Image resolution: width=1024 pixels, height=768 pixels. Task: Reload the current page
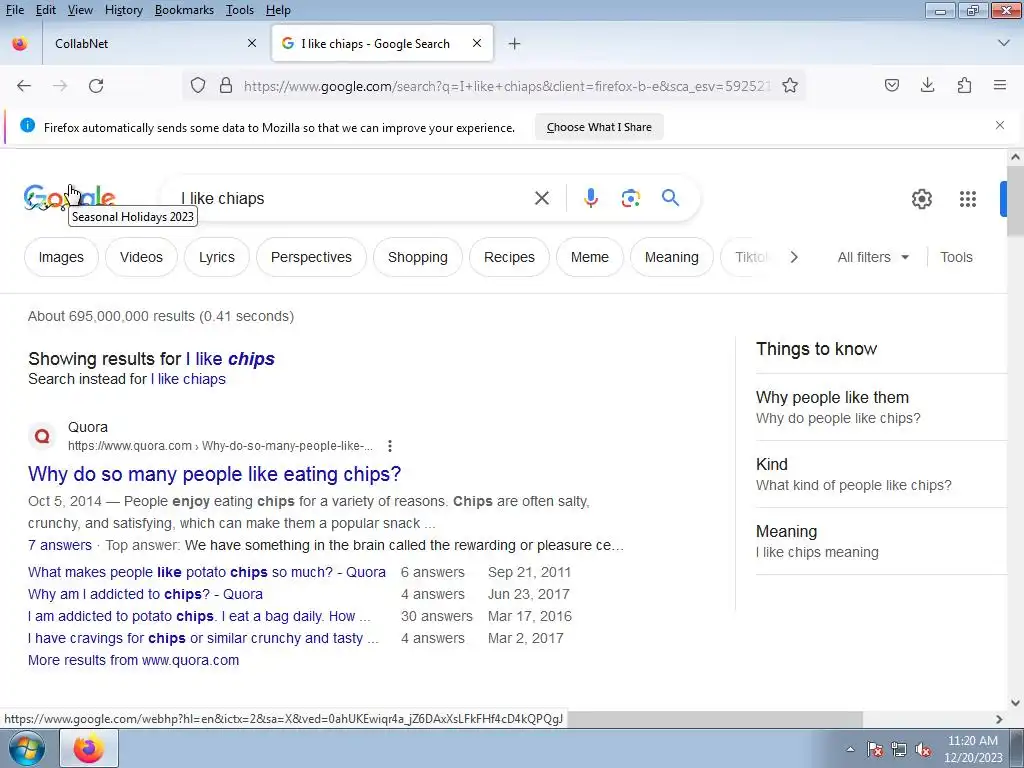point(96,86)
